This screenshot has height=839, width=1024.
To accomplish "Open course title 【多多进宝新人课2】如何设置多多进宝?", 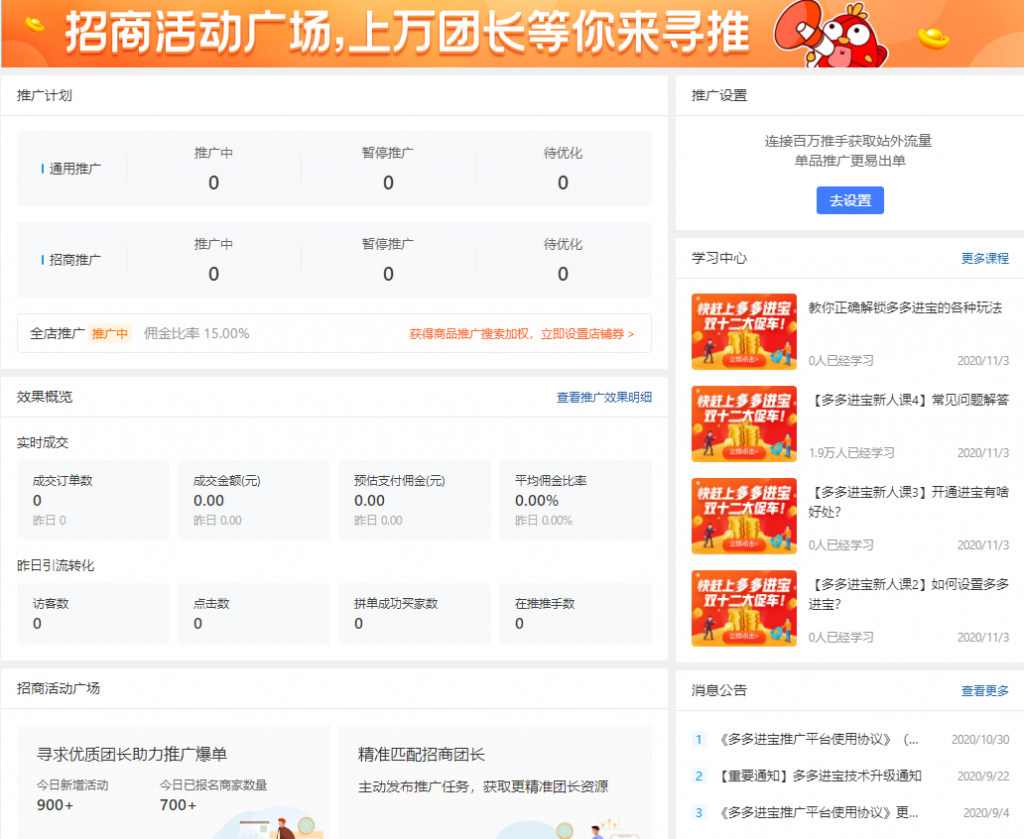I will click(908, 594).
